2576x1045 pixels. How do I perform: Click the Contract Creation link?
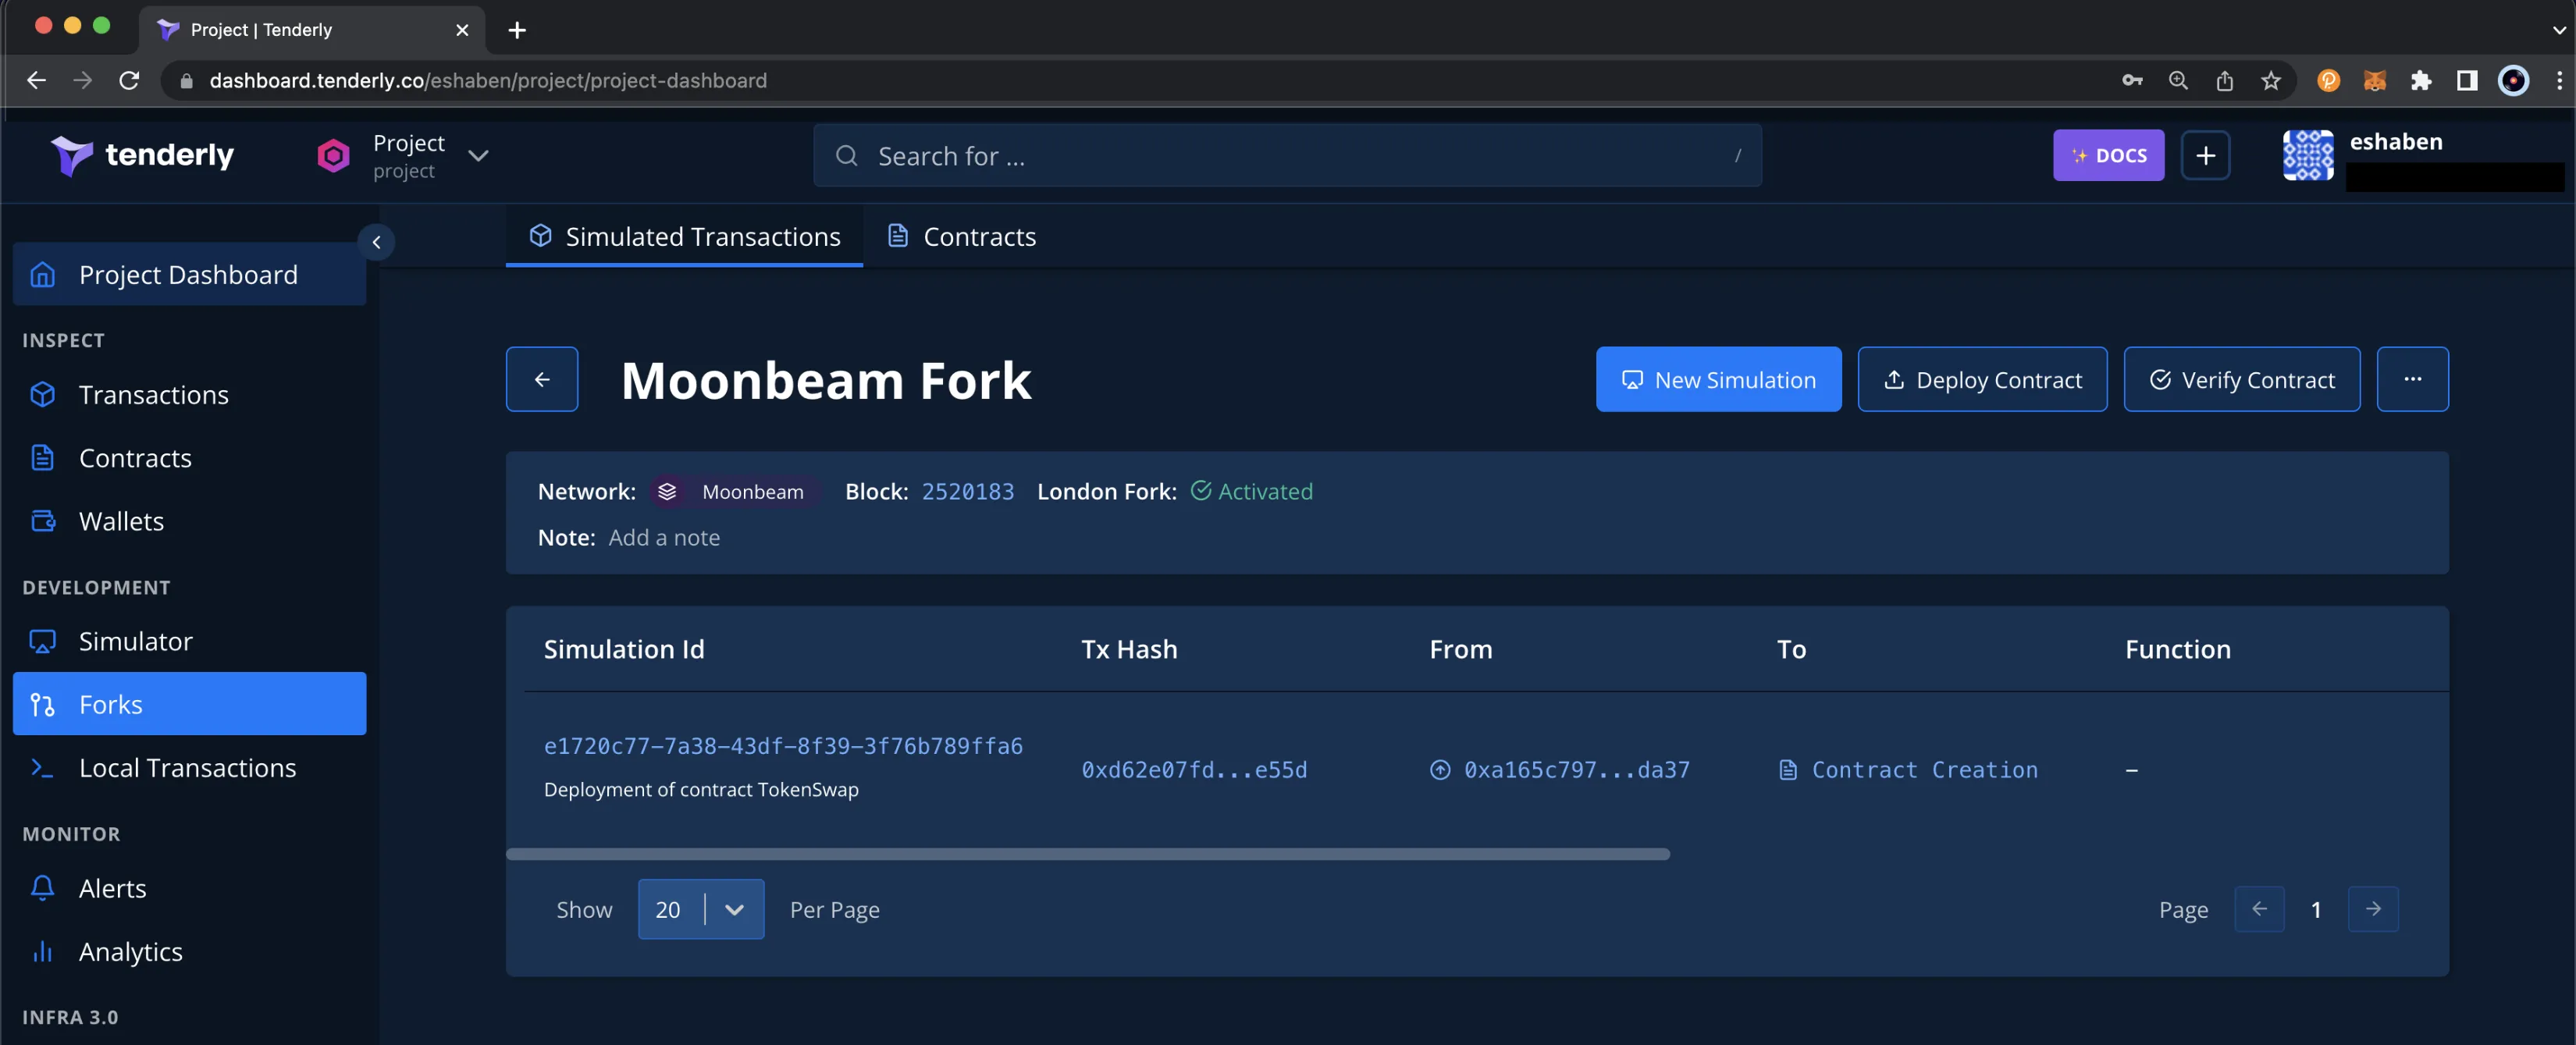(x=1924, y=769)
